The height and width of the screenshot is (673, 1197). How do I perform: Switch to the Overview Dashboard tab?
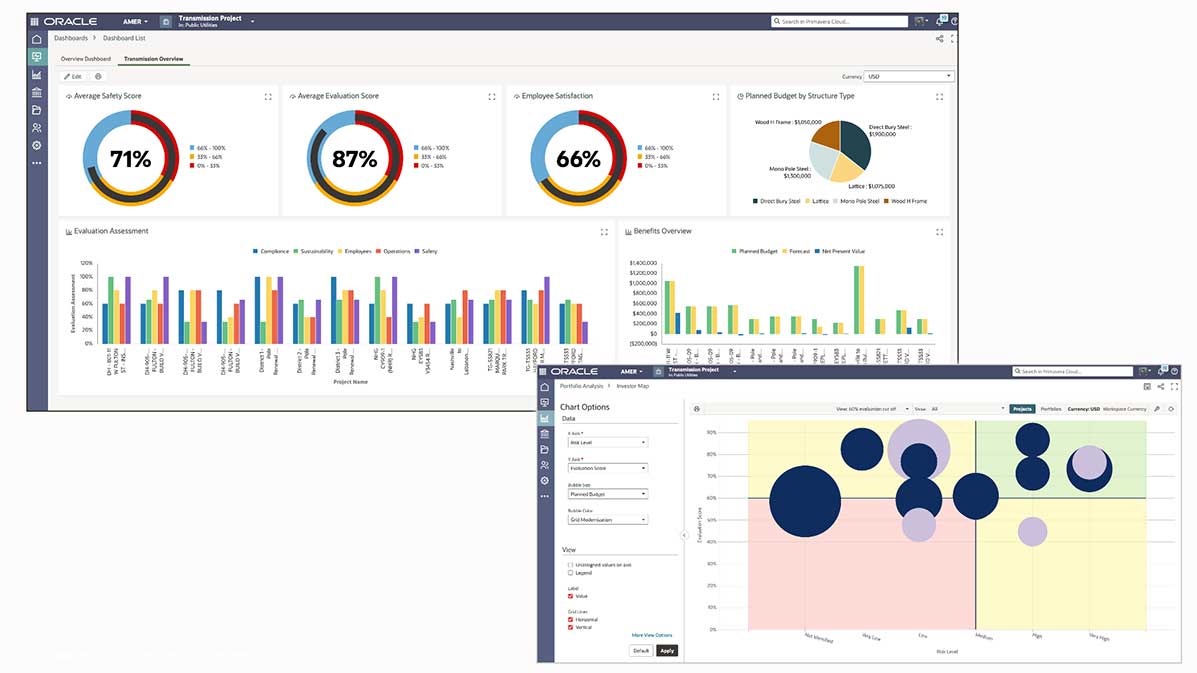point(86,59)
